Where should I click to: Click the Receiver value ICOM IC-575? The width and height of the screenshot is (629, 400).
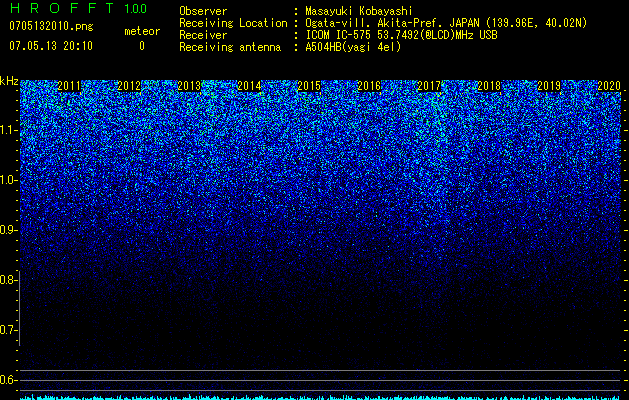pyautogui.click(x=340, y=35)
